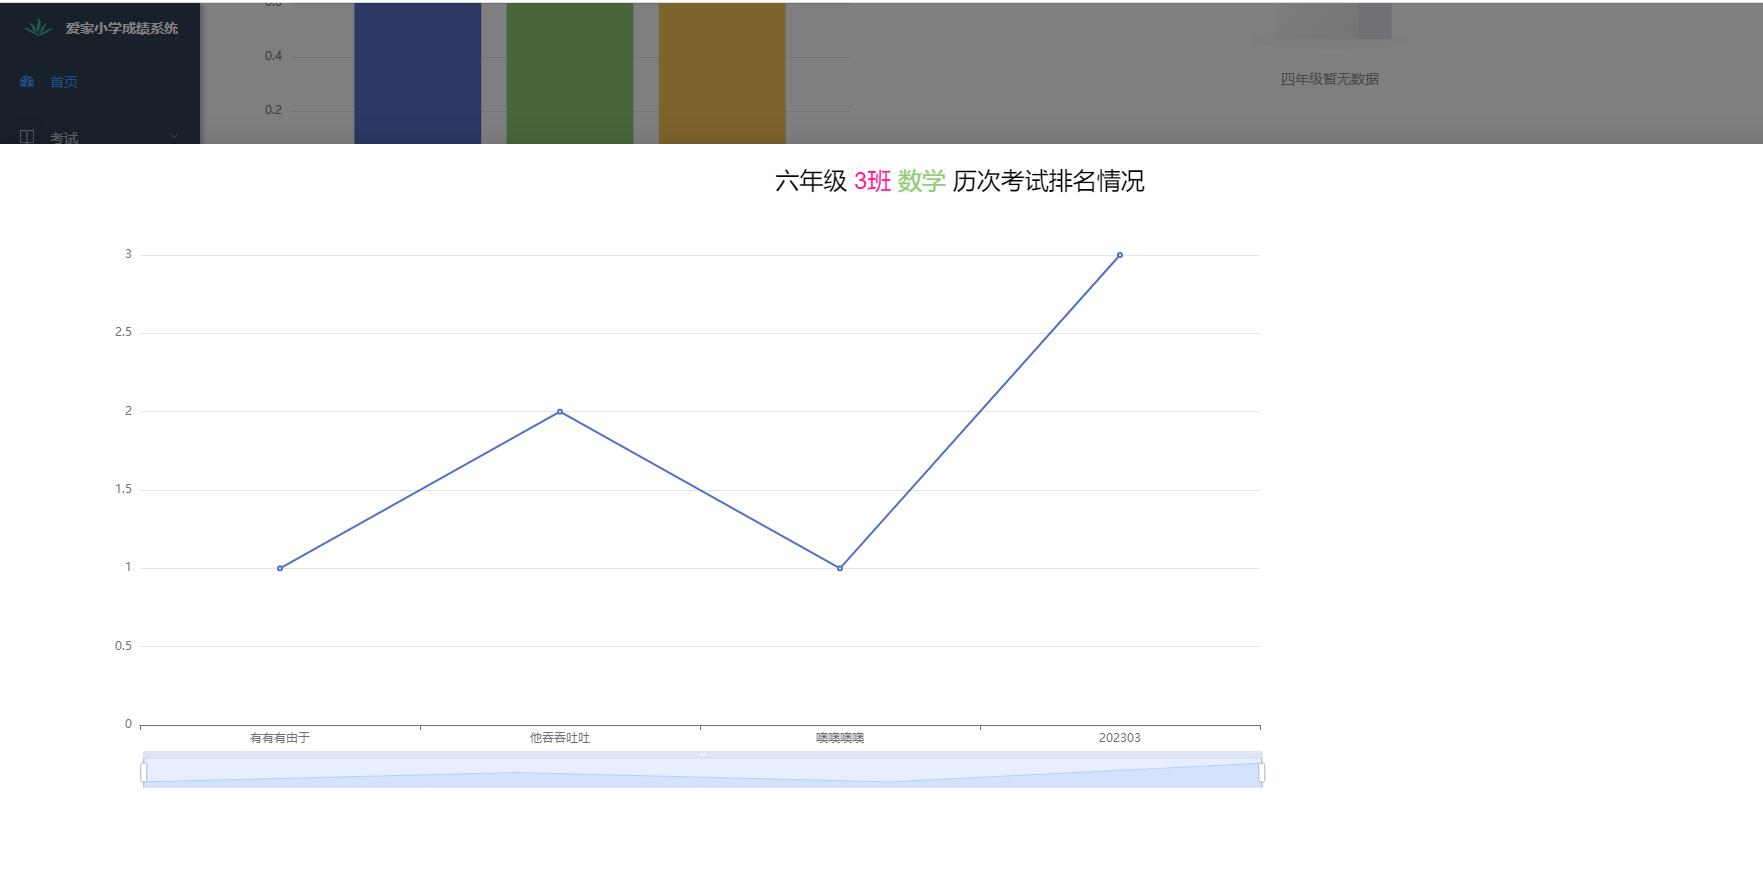Click the data point above 202303

point(1120,255)
